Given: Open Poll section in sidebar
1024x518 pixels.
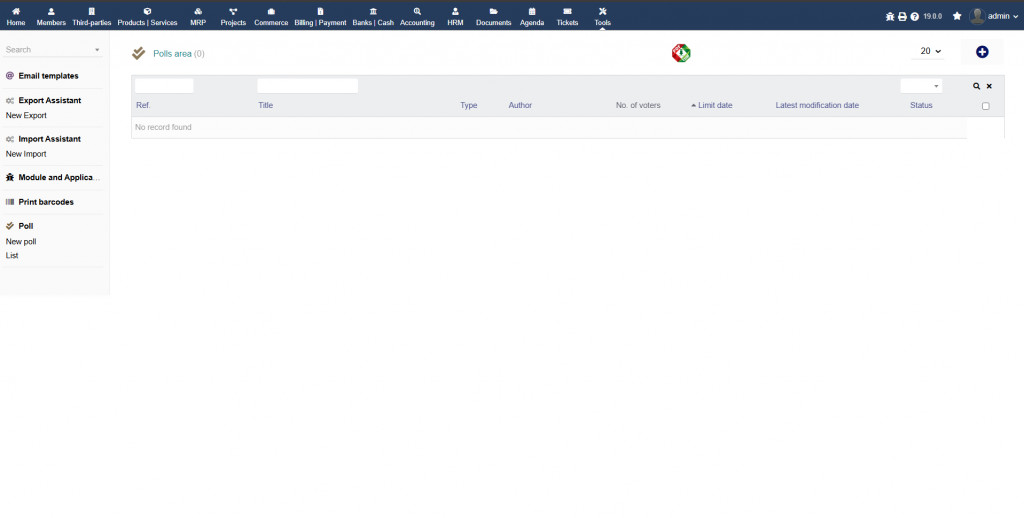Looking at the screenshot, I should click(25, 226).
